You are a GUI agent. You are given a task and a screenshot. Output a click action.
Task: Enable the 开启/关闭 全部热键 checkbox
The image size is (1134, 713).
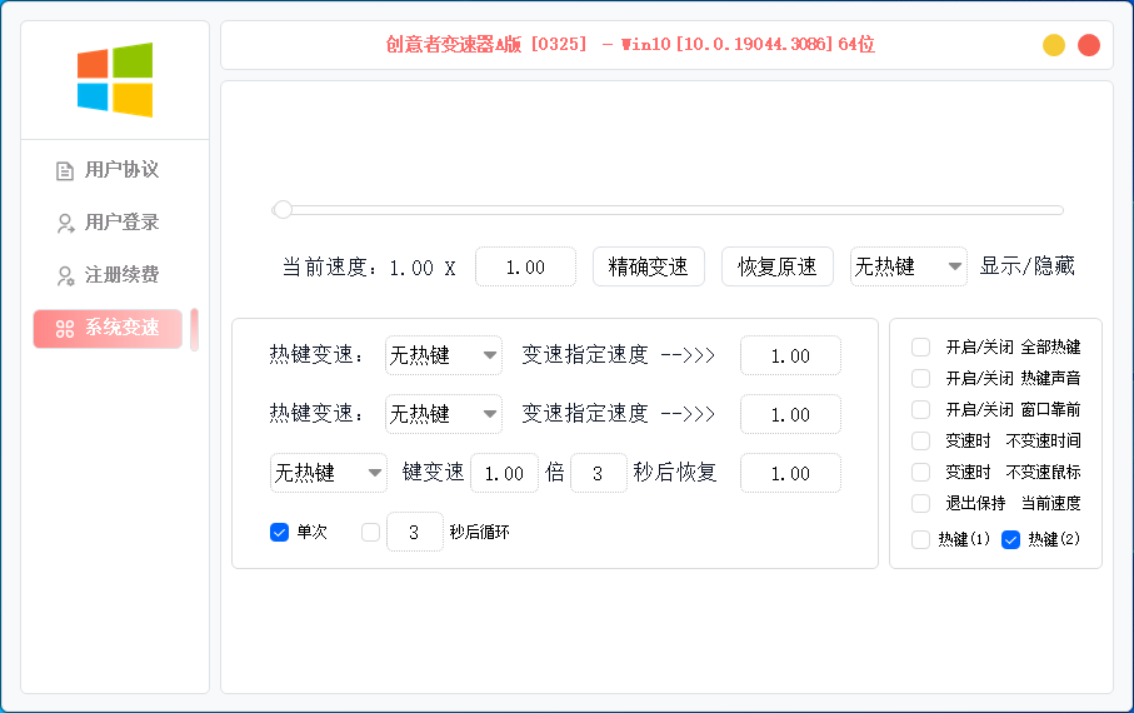(921, 347)
